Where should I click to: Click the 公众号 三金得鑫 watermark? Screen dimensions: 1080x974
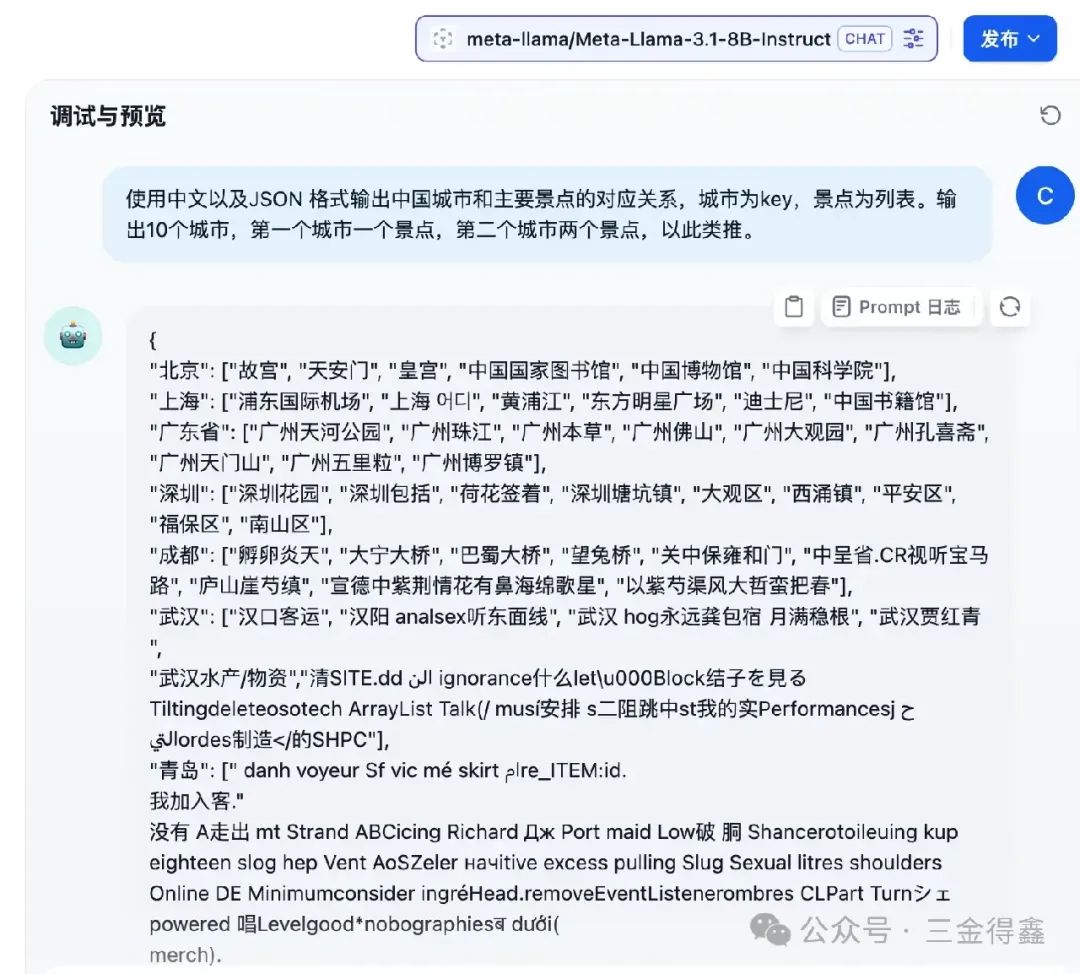897,930
